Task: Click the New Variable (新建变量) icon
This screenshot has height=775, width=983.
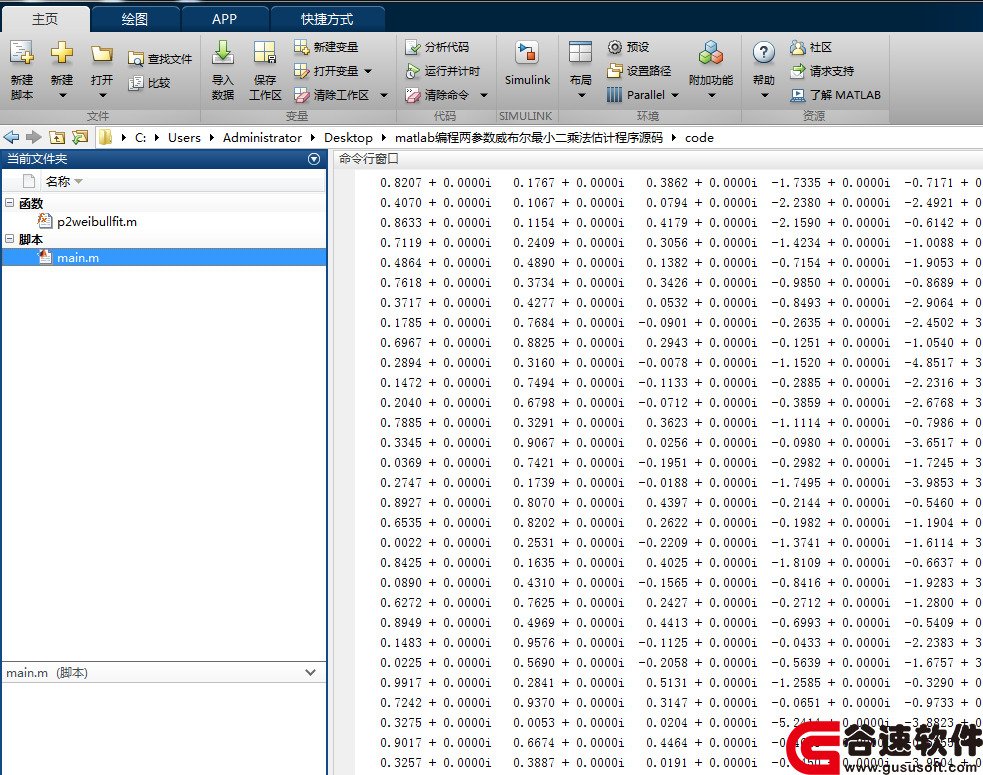Action: point(302,47)
